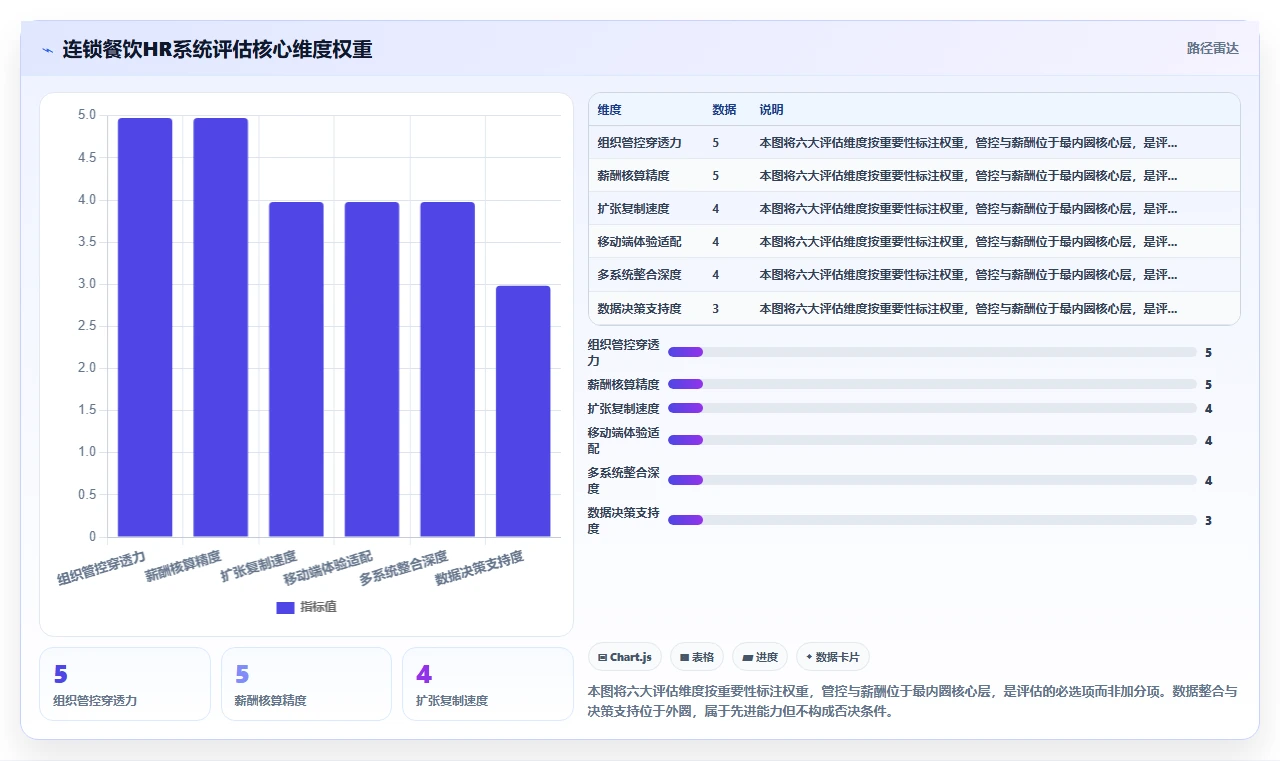Select the 数据决策支持度 table row cell
Screen dimensions: 1280x761
point(640,308)
